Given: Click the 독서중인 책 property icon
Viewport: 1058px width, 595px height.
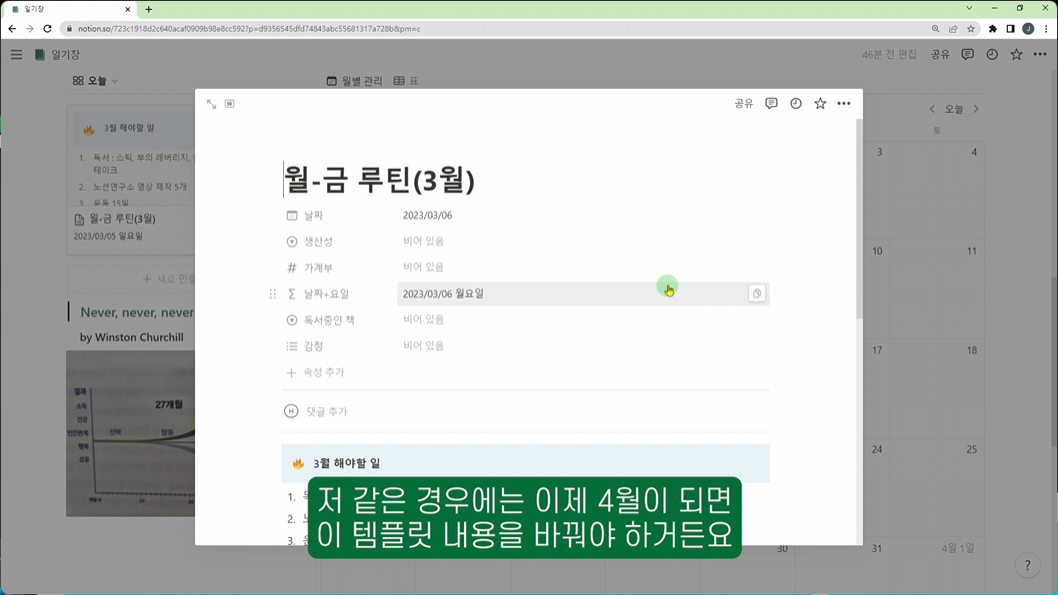Looking at the screenshot, I should pyautogui.click(x=291, y=320).
